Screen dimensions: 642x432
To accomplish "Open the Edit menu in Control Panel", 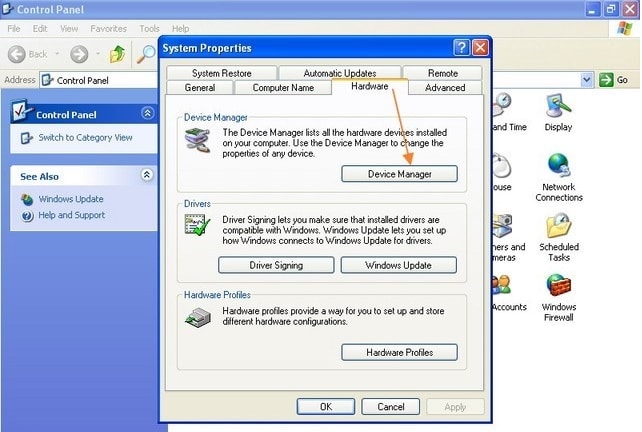I will [40, 29].
